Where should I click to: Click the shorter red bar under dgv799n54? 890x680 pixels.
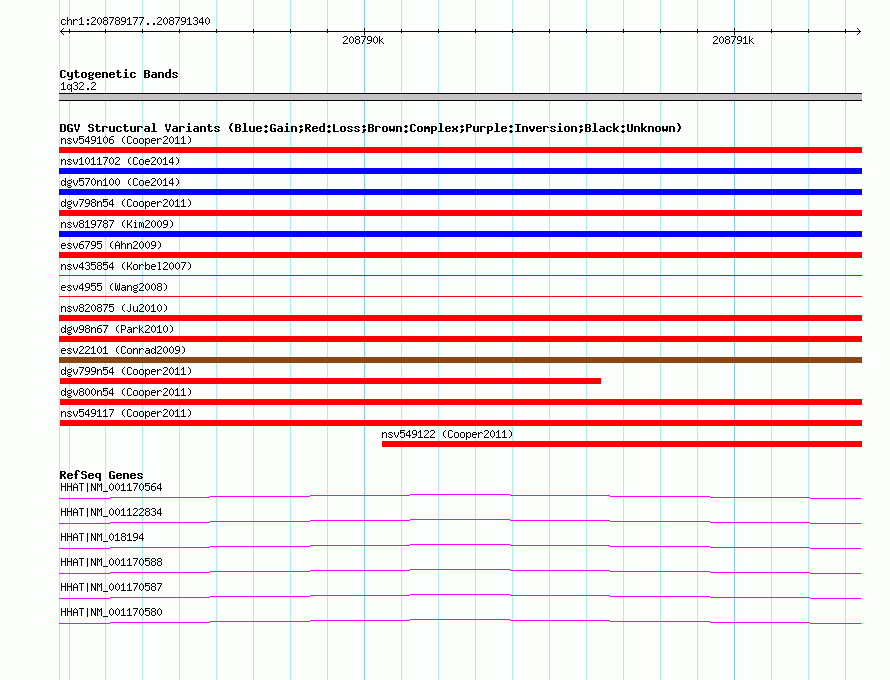[x=330, y=381]
